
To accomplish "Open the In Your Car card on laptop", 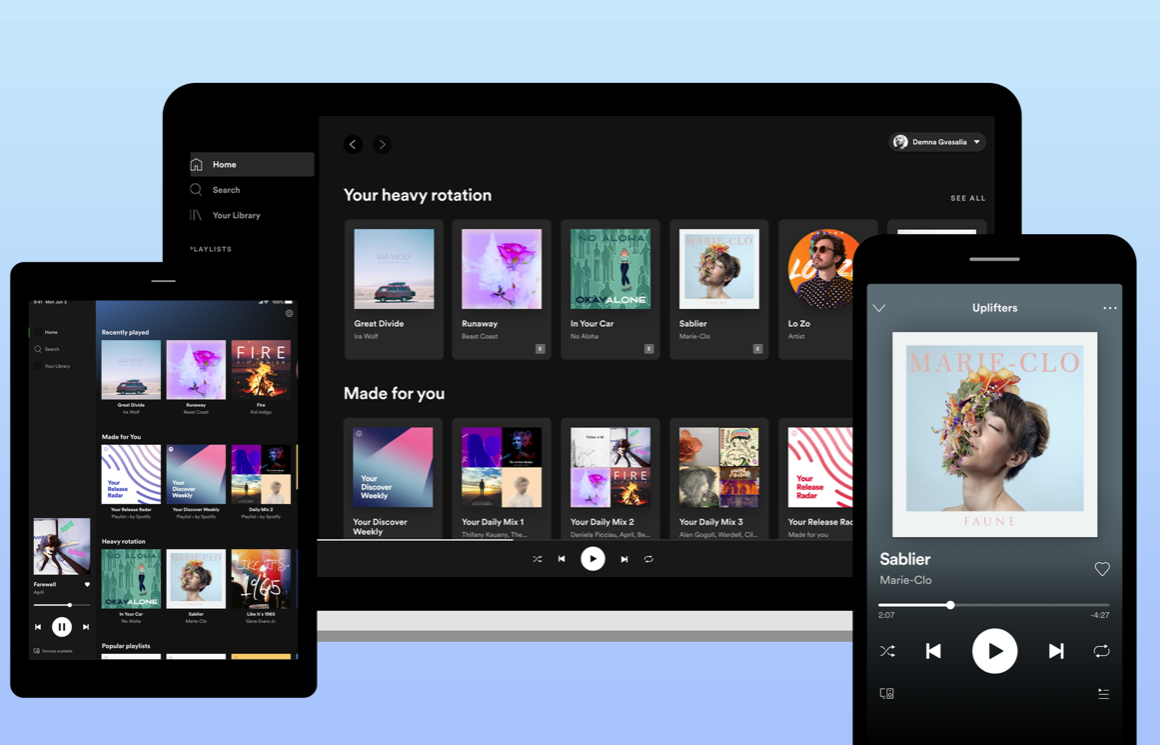I will 610,289.
